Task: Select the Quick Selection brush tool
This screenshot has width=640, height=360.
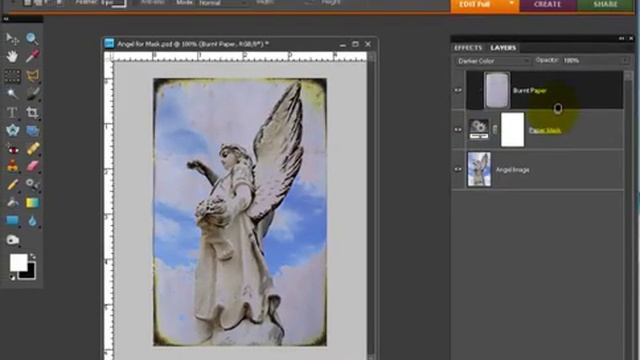Action: pos(32,94)
